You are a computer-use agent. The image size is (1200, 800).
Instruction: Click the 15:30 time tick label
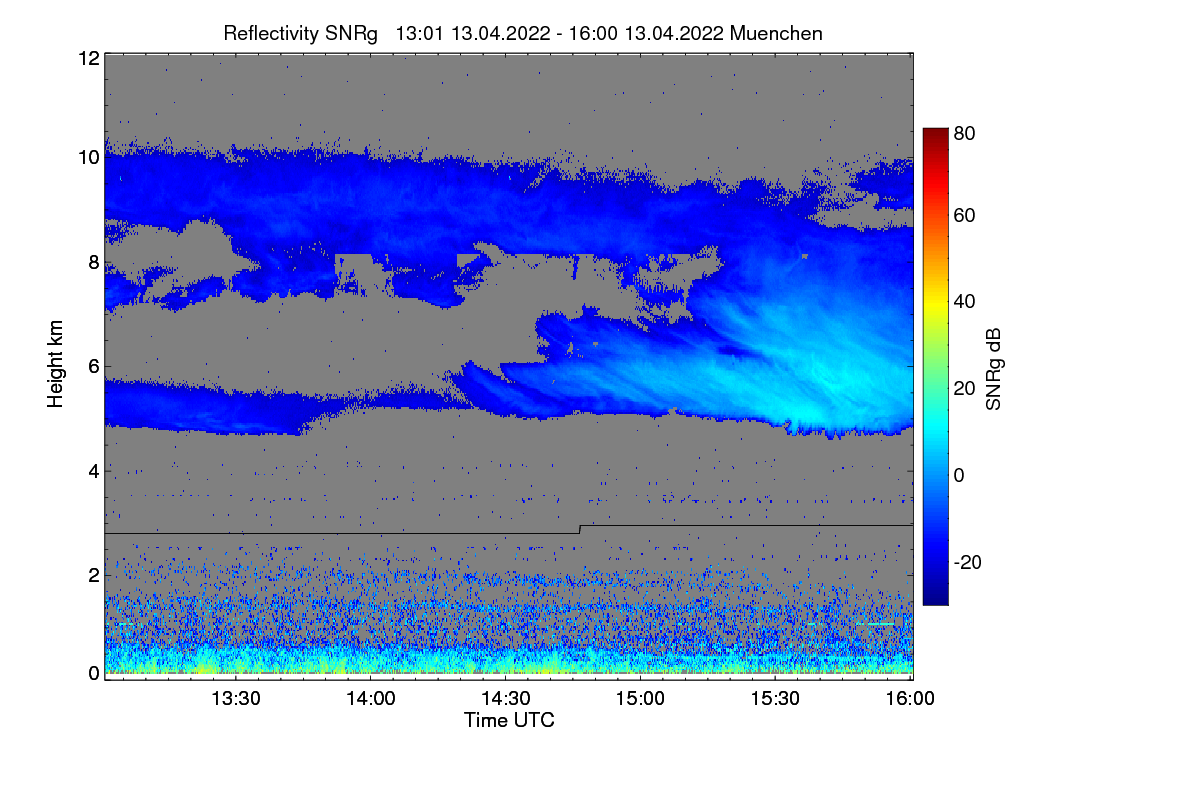point(776,699)
